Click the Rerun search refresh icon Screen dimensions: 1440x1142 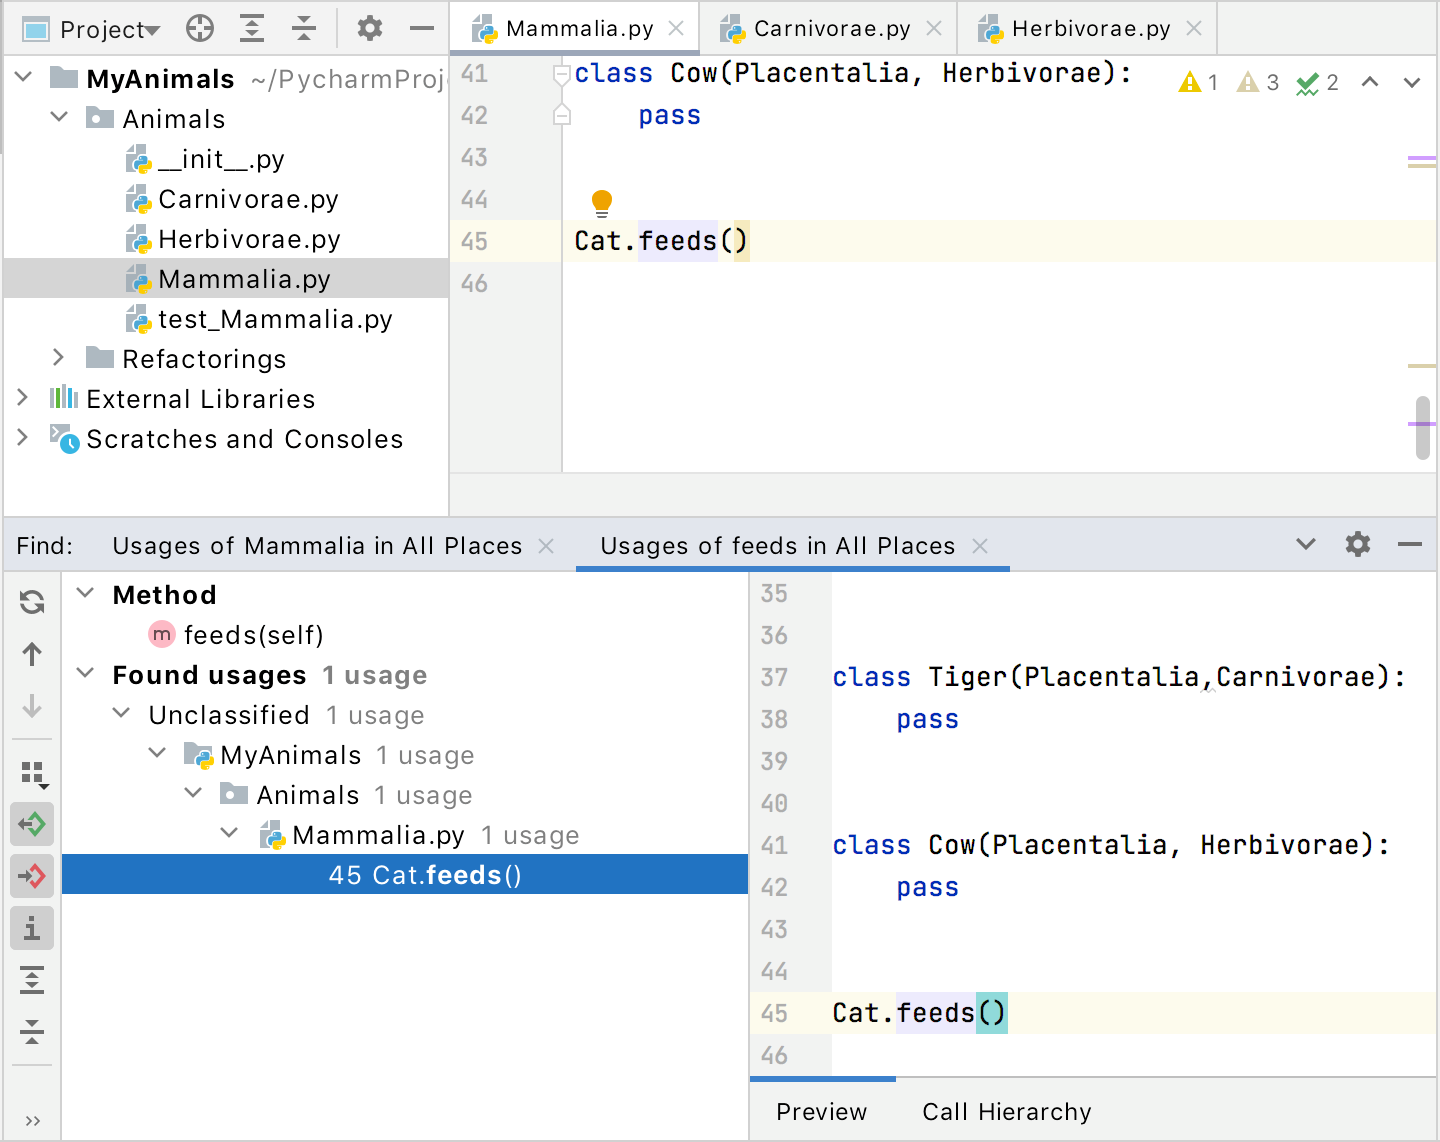coord(32,601)
